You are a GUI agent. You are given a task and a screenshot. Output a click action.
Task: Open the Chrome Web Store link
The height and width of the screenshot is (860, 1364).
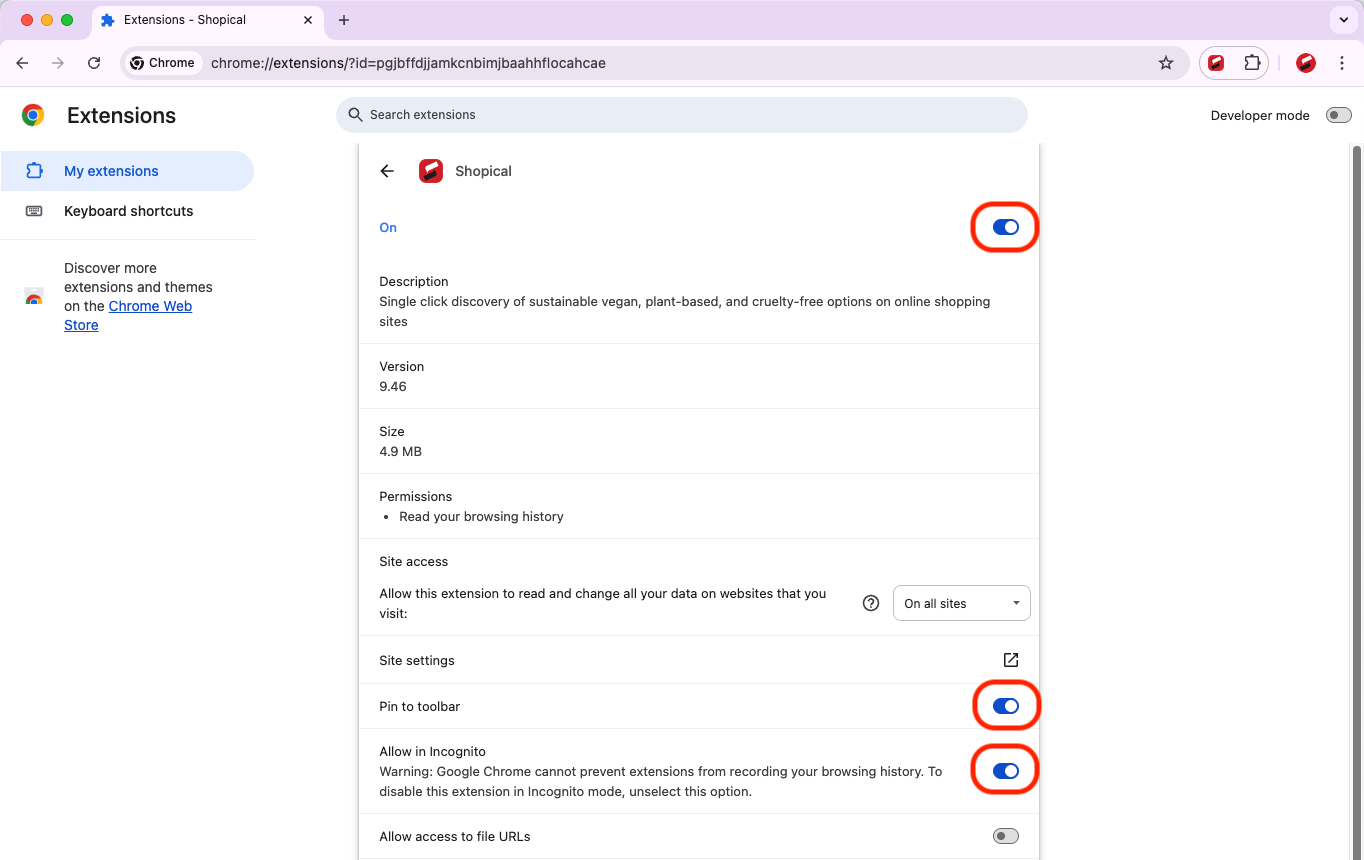[128, 316]
